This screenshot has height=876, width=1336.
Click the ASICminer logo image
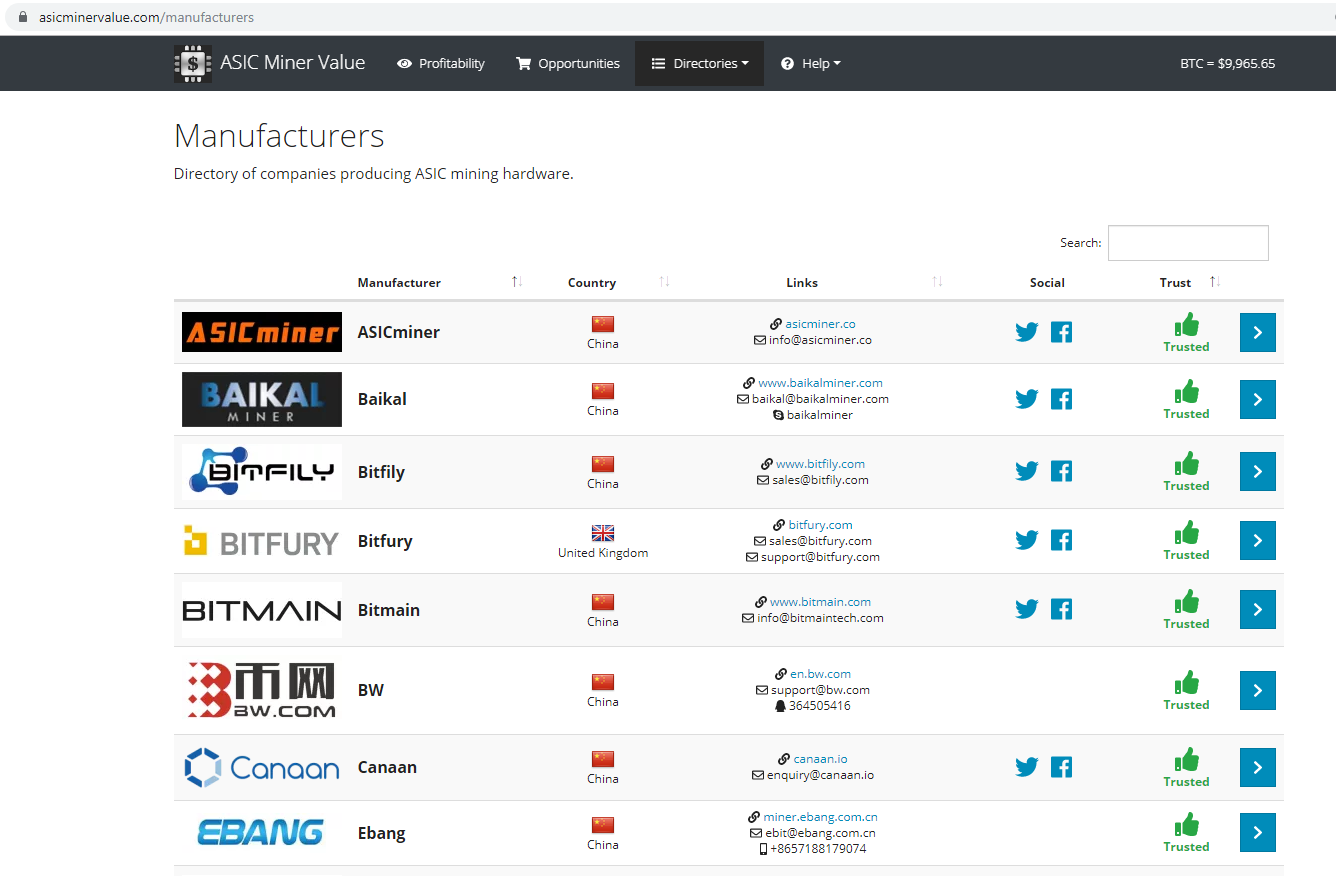[x=262, y=332]
